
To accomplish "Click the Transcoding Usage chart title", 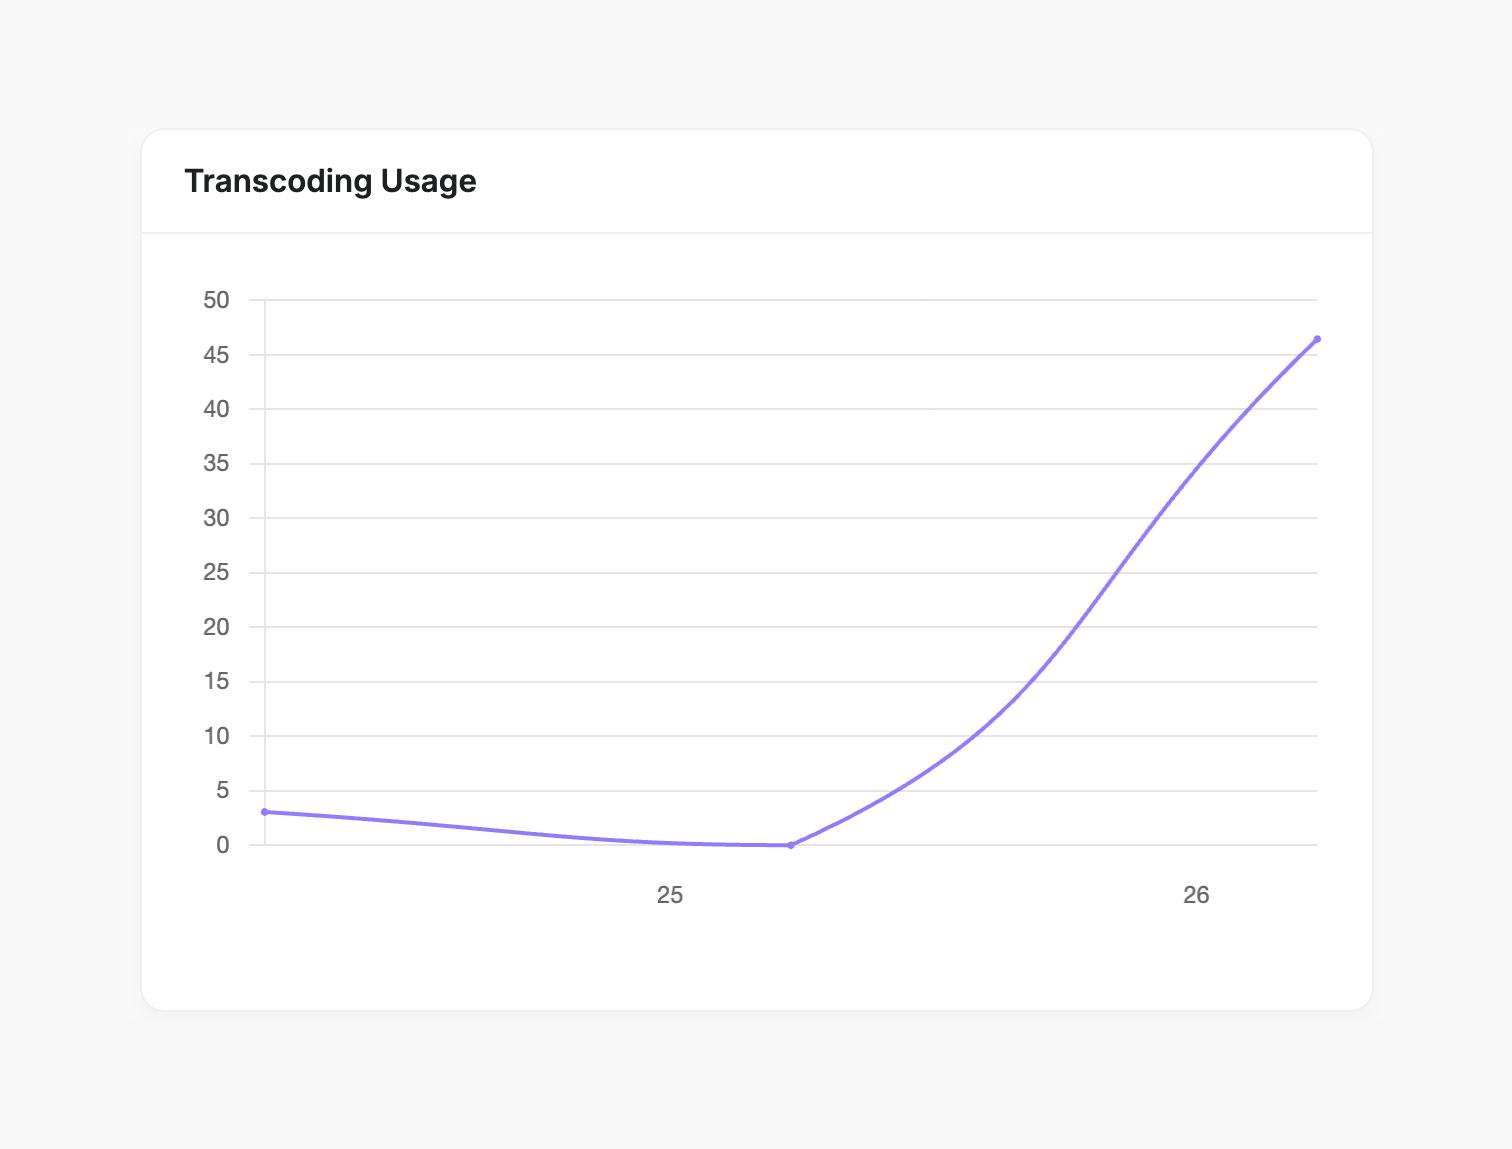I will tap(330, 181).
